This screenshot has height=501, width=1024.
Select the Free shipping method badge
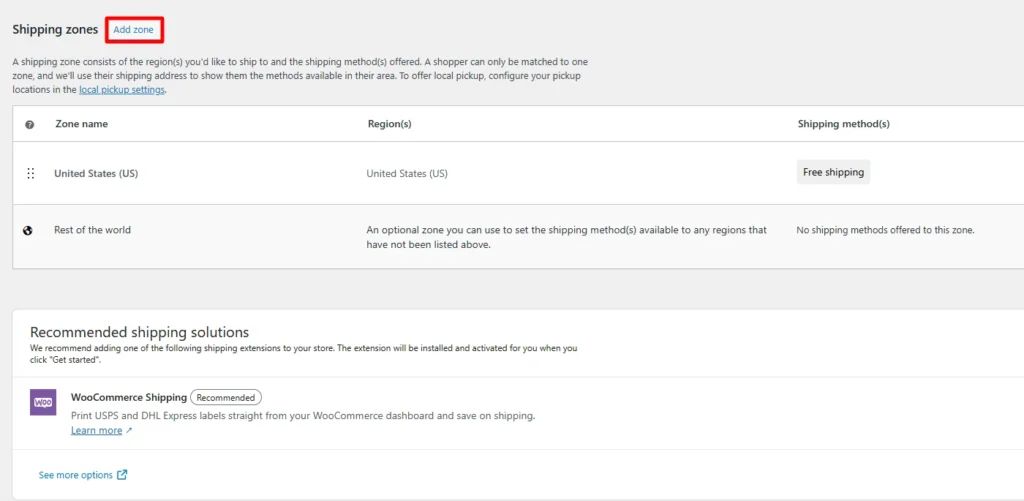[833, 172]
